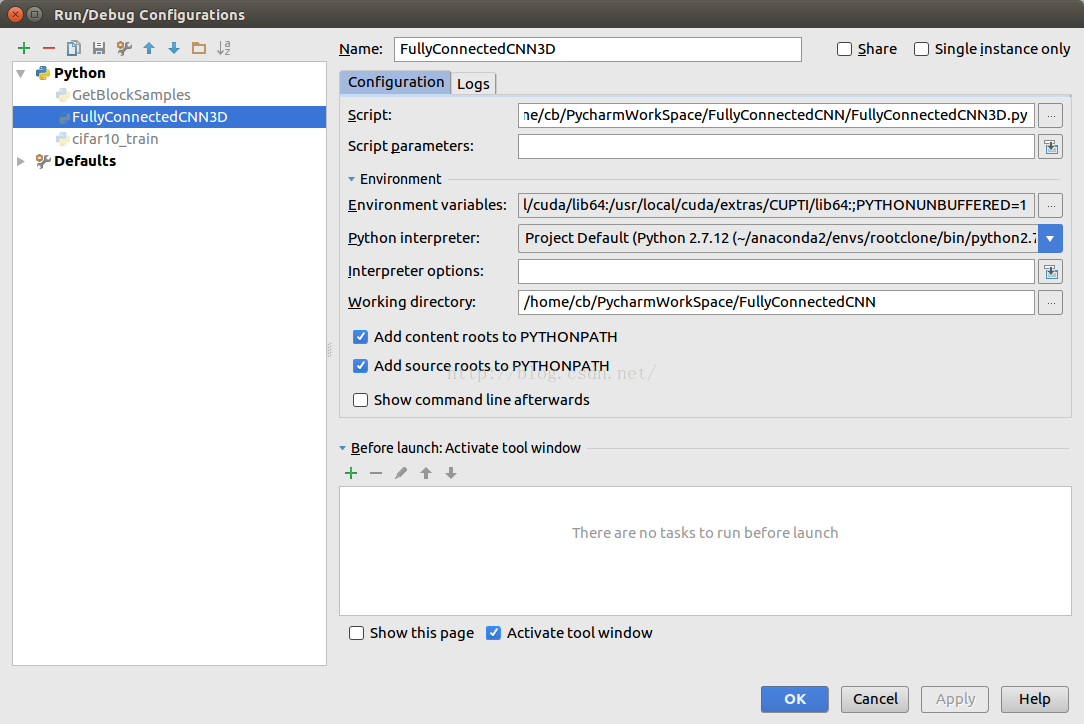The width and height of the screenshot is (1084, 724).
Task: Open edit defaults wrench icon in toolbar
Action: click(x=124, y=48)
